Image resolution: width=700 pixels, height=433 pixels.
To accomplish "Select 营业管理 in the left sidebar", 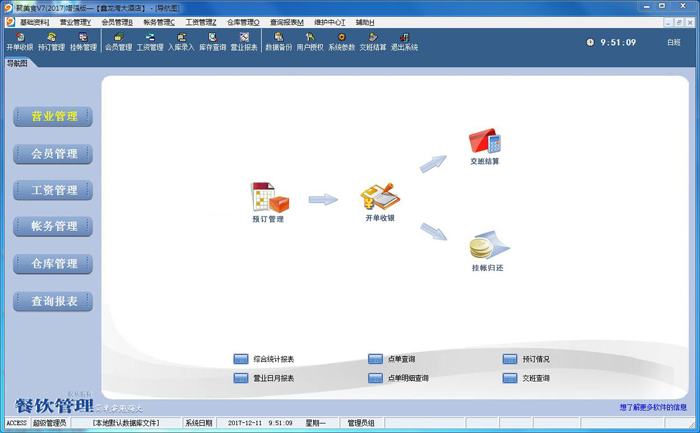I will tap(54, 117).
